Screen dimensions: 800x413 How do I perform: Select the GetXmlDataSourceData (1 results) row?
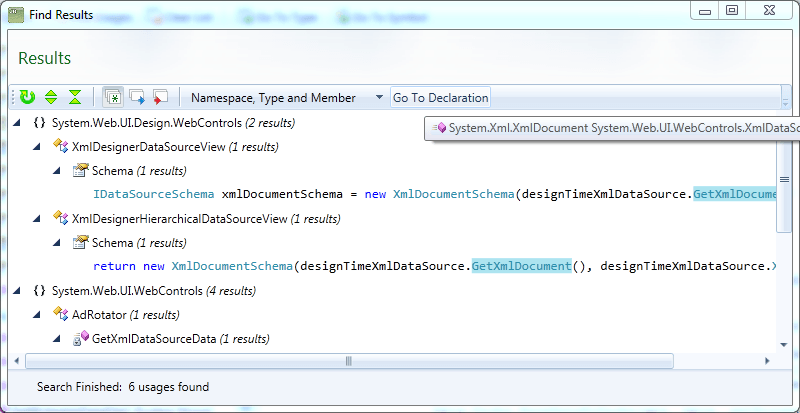(180, 339)
